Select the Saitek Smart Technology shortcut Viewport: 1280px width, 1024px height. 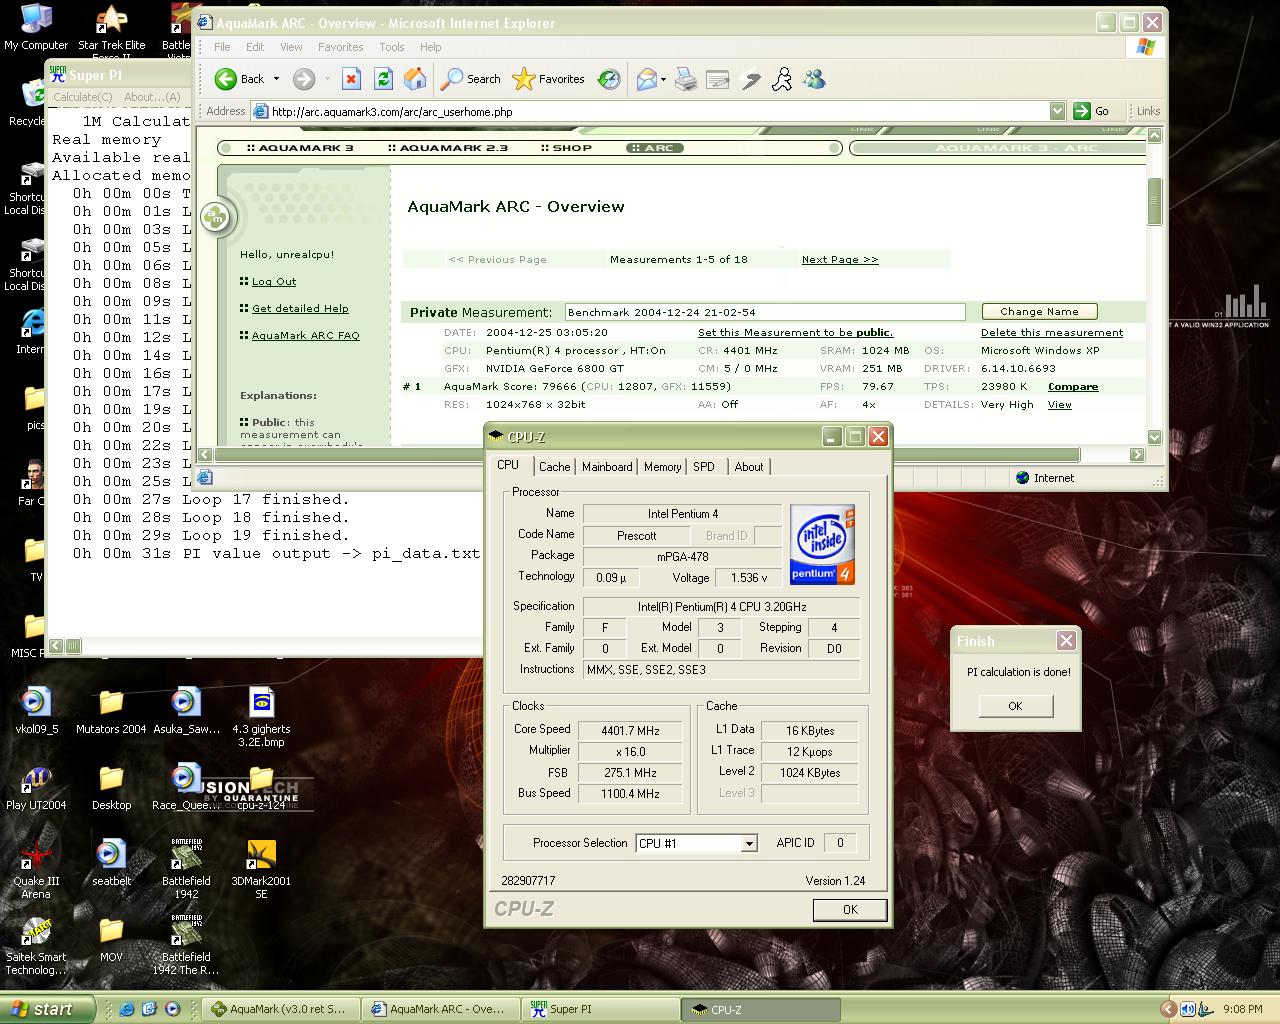[x=36, y=945]
